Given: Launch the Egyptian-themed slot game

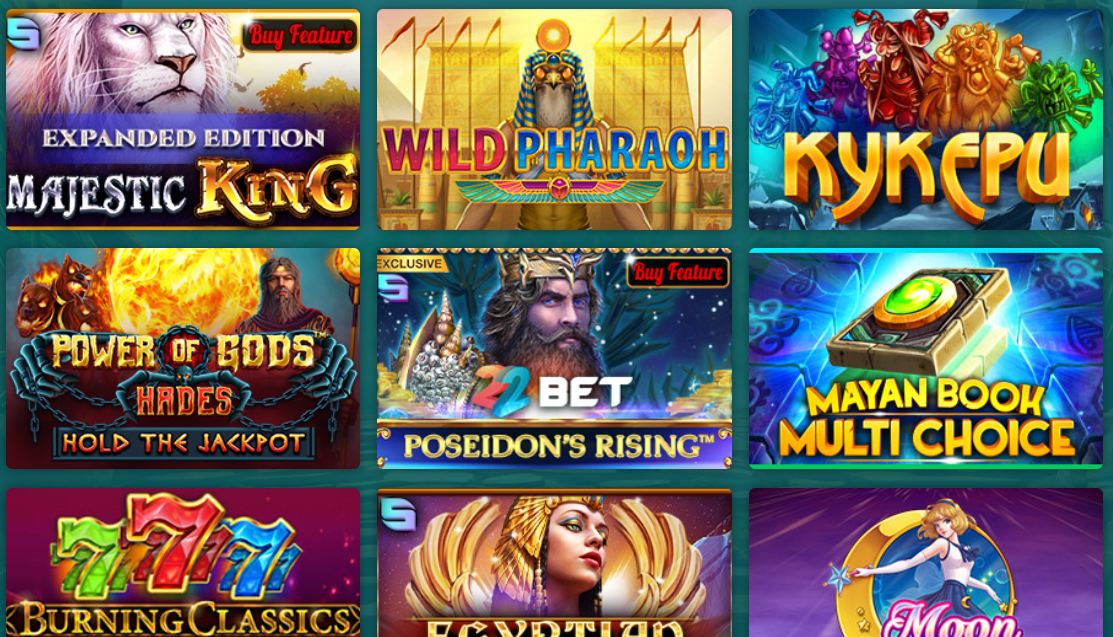Looking at the screenshot, I should (x=554, y=562).
